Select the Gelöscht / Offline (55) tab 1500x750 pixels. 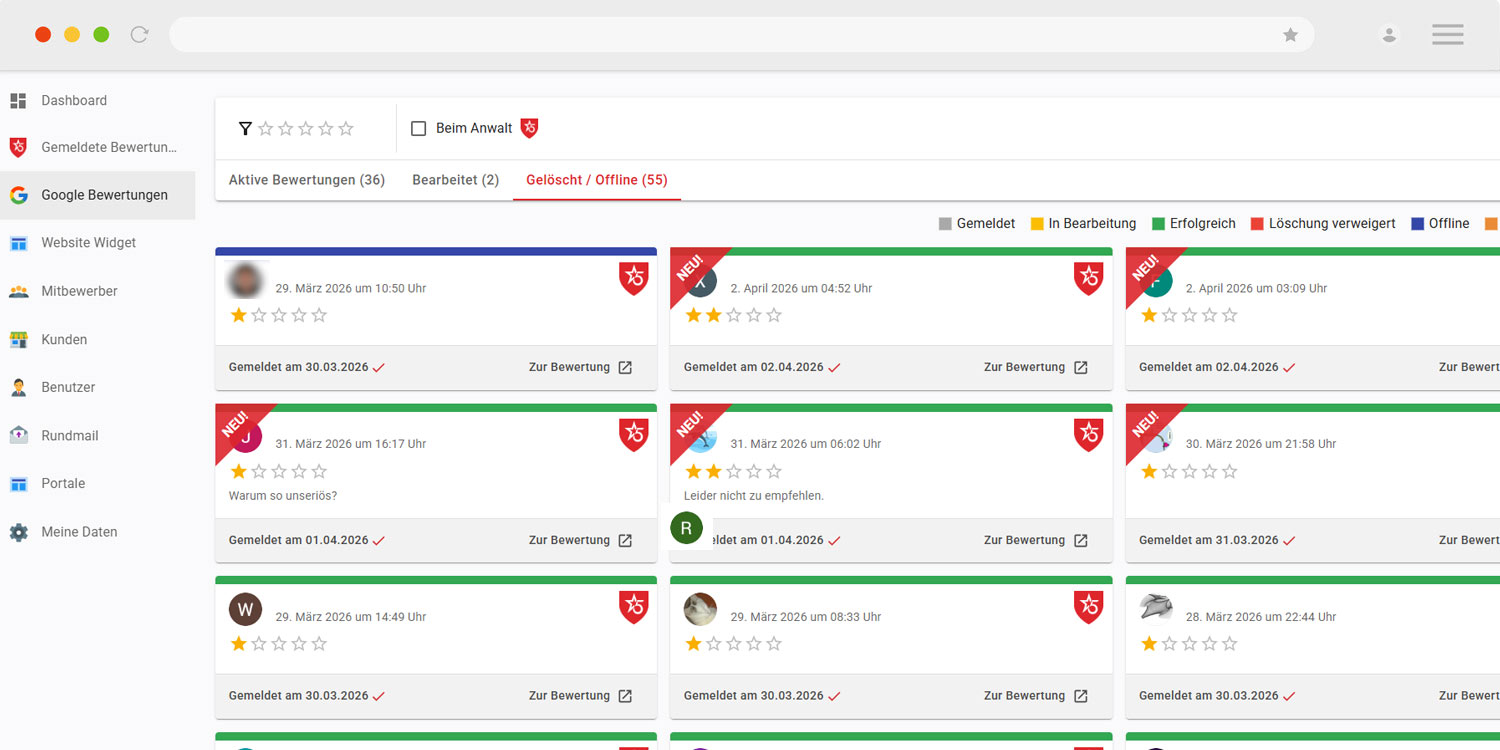[x=597, y=181]
